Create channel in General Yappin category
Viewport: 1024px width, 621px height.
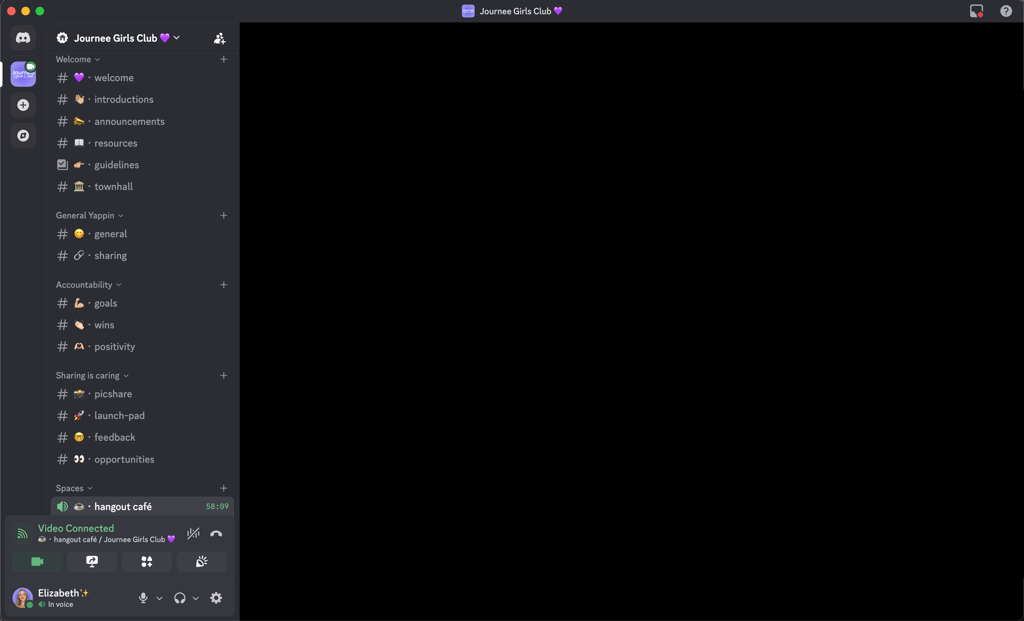pyautogui.click(x=223, y=215)
